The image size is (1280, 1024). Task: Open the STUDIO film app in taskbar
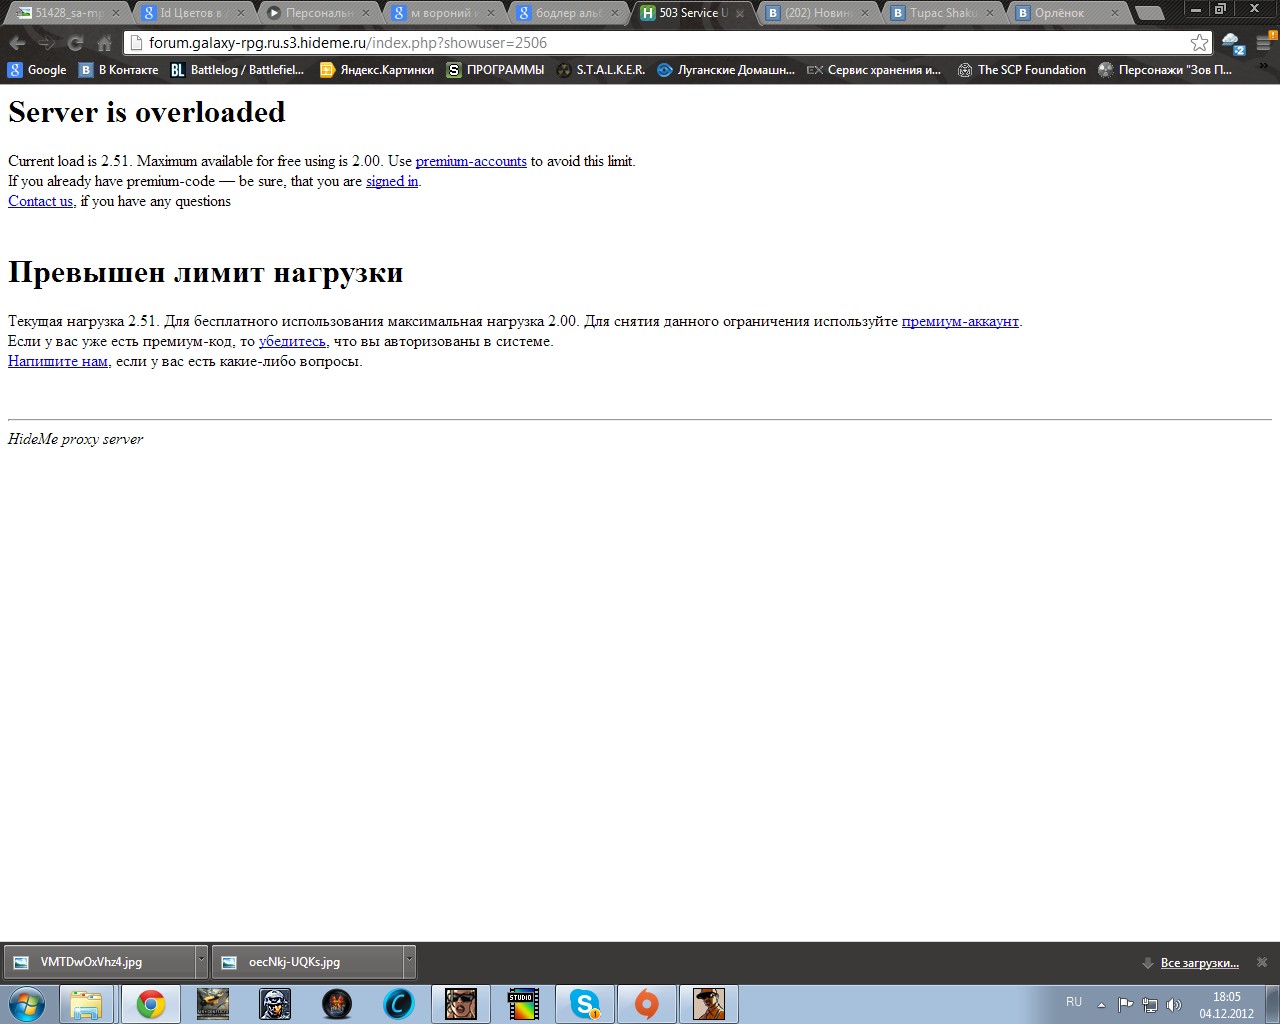tap(523, 1004)
